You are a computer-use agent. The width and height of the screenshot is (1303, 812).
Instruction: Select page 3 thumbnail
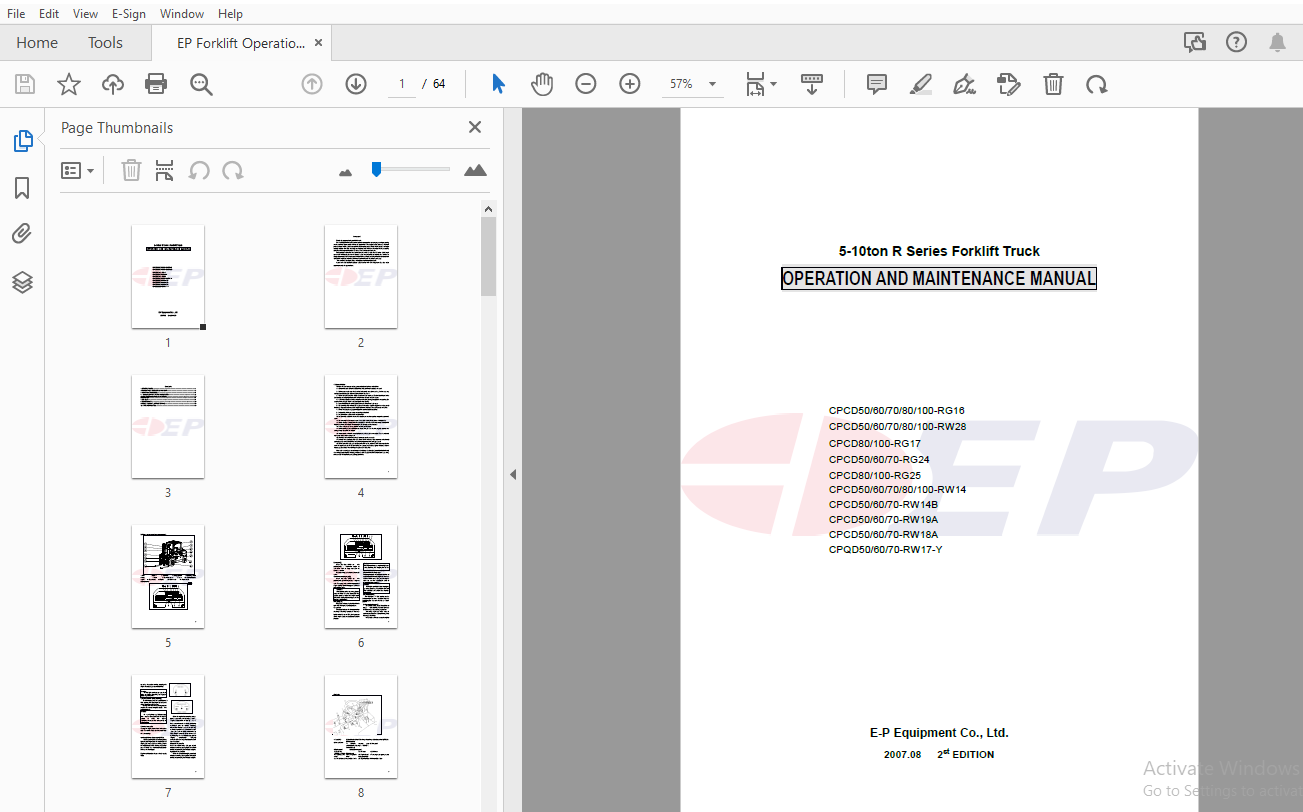(168, 427)
